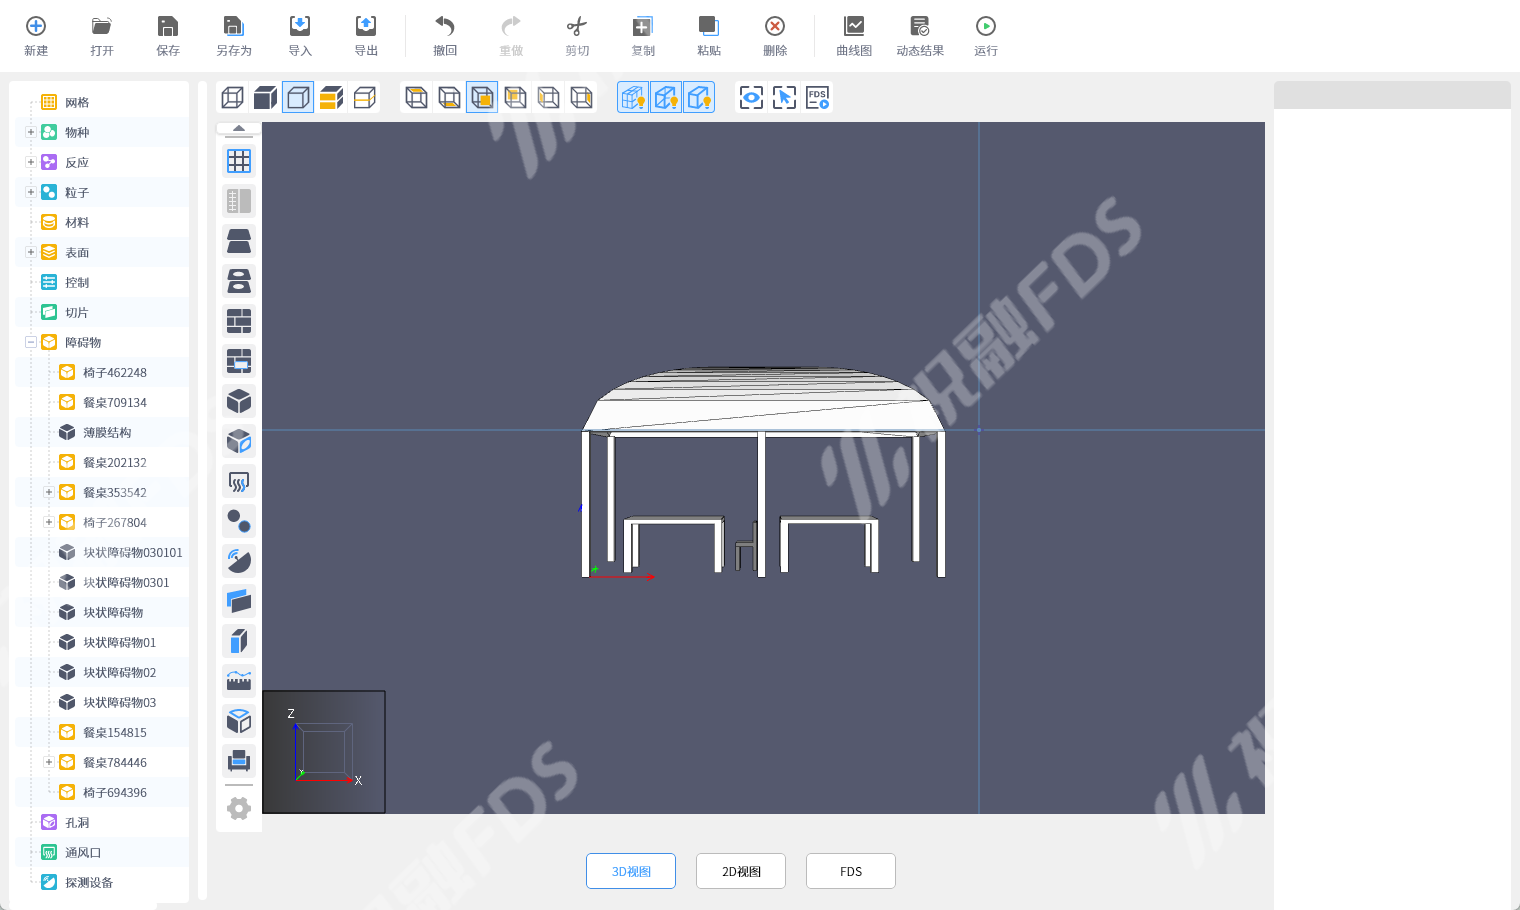
Task: Click the 导入 import icon
Action: click(x=300, y=26)
